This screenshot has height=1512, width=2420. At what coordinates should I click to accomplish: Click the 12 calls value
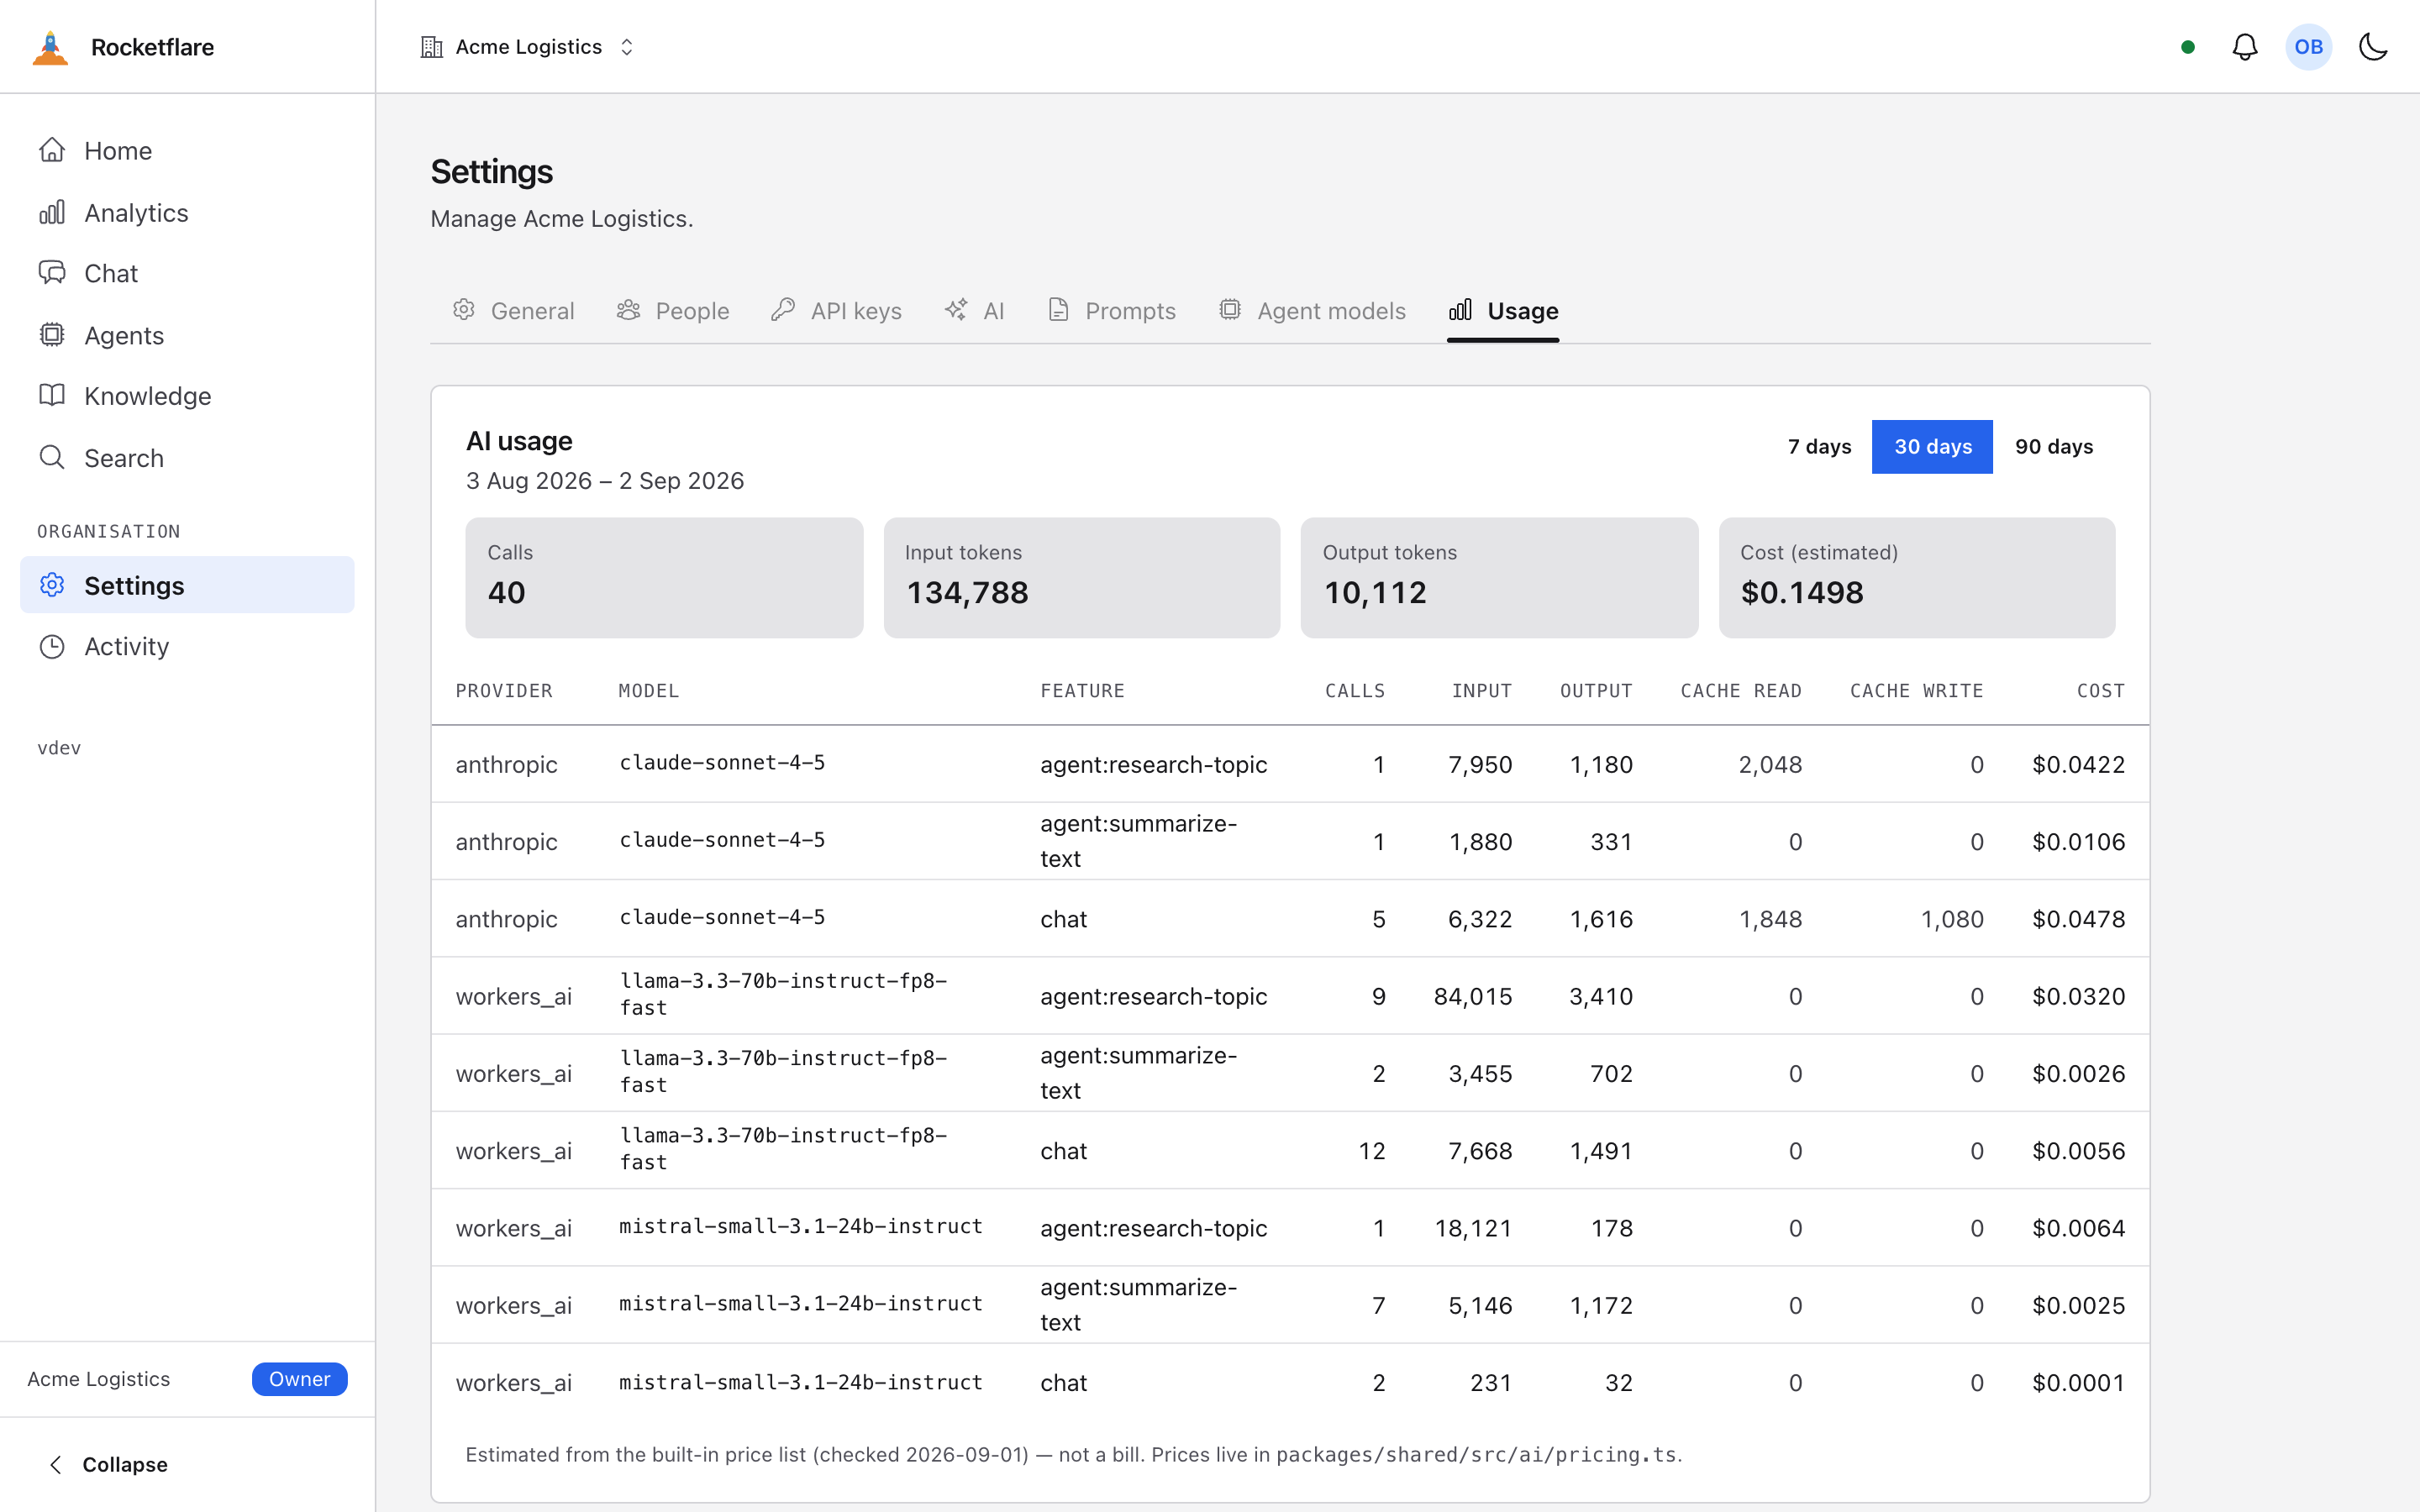coord(1372,1151)
